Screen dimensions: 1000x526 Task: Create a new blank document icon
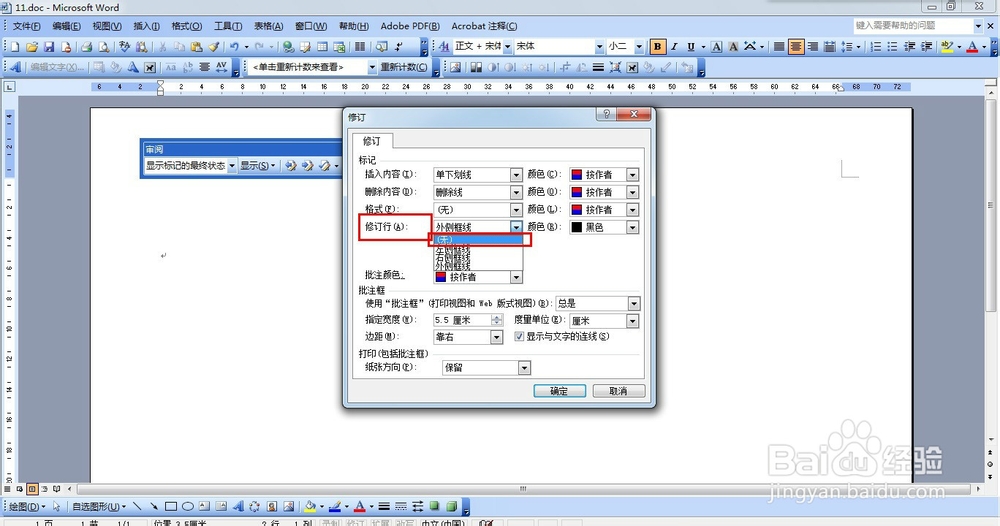pos(15,47)
